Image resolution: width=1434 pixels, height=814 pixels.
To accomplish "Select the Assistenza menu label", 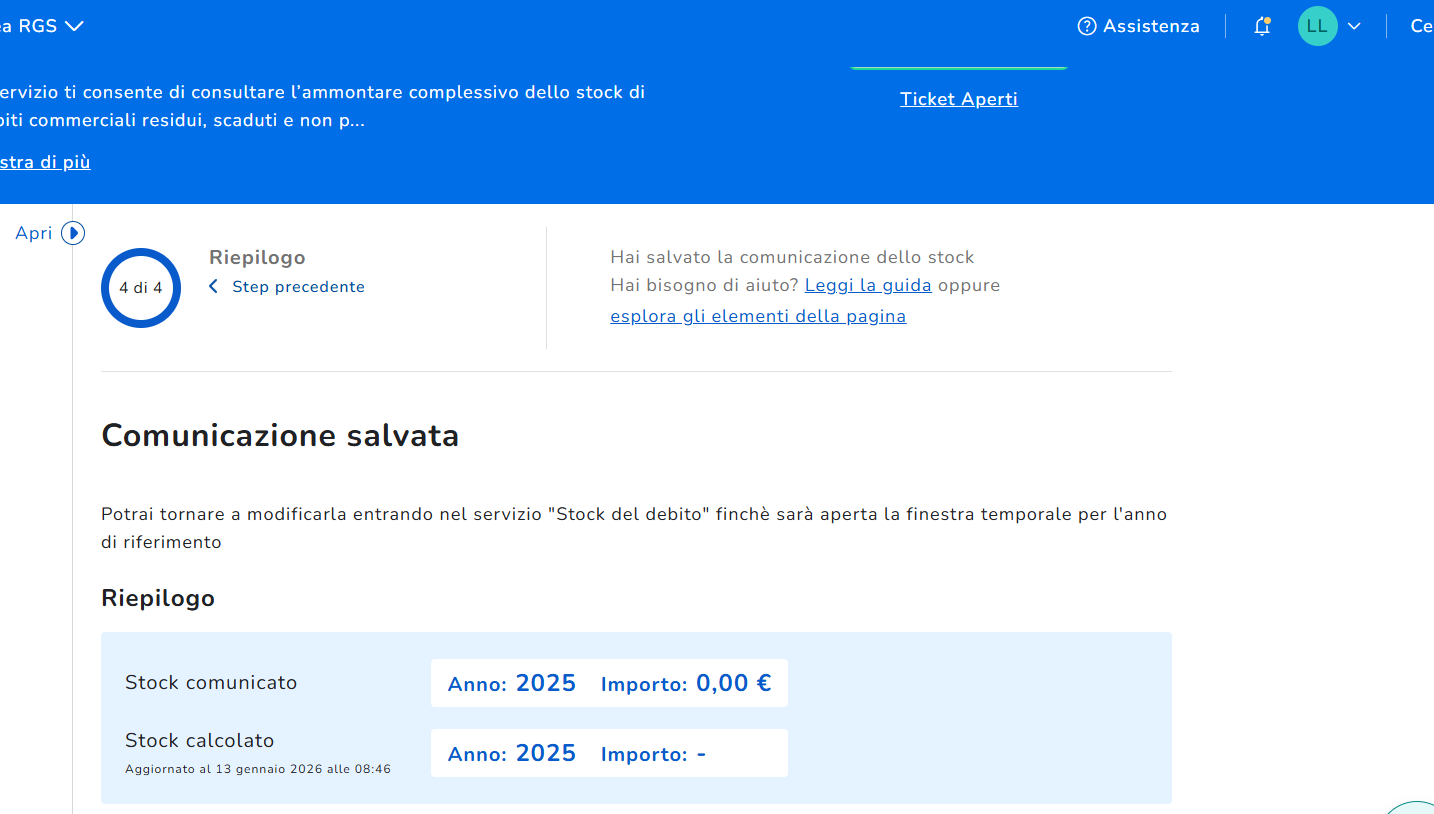I will point(1150,26).
